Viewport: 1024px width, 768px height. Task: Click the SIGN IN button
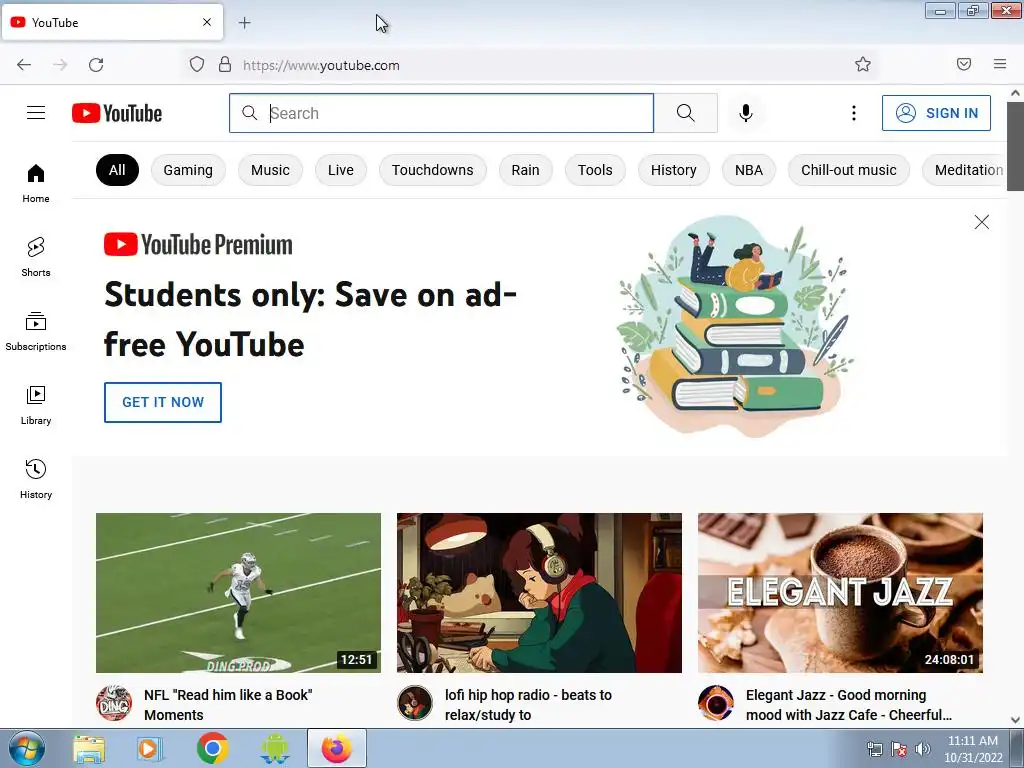tap(936, 113)
